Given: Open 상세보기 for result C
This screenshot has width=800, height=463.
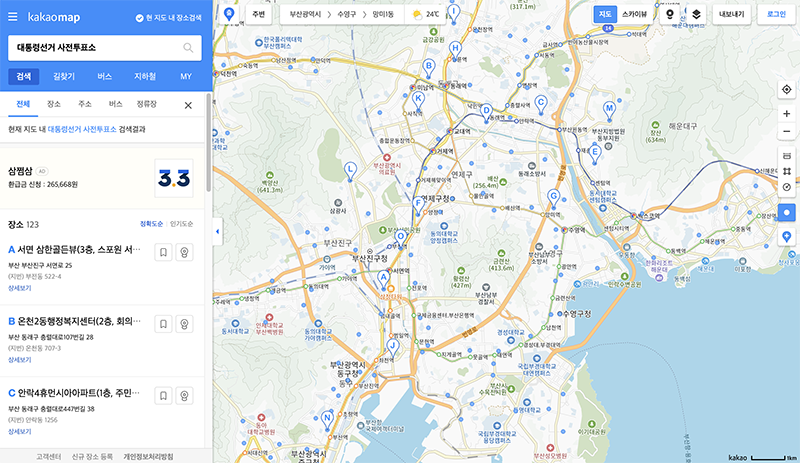Looking at the screenshot, I should [19, 431].
